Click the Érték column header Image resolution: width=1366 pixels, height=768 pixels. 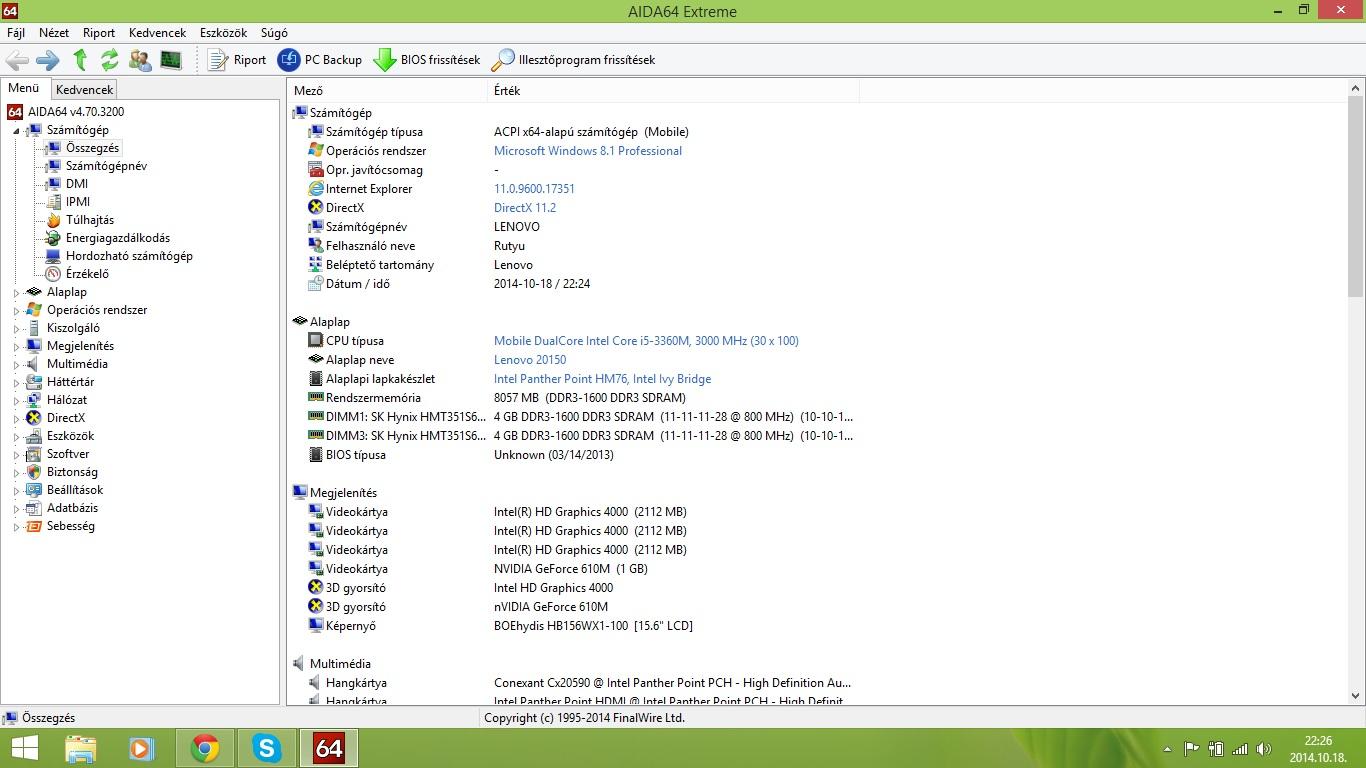pos(673,91)
